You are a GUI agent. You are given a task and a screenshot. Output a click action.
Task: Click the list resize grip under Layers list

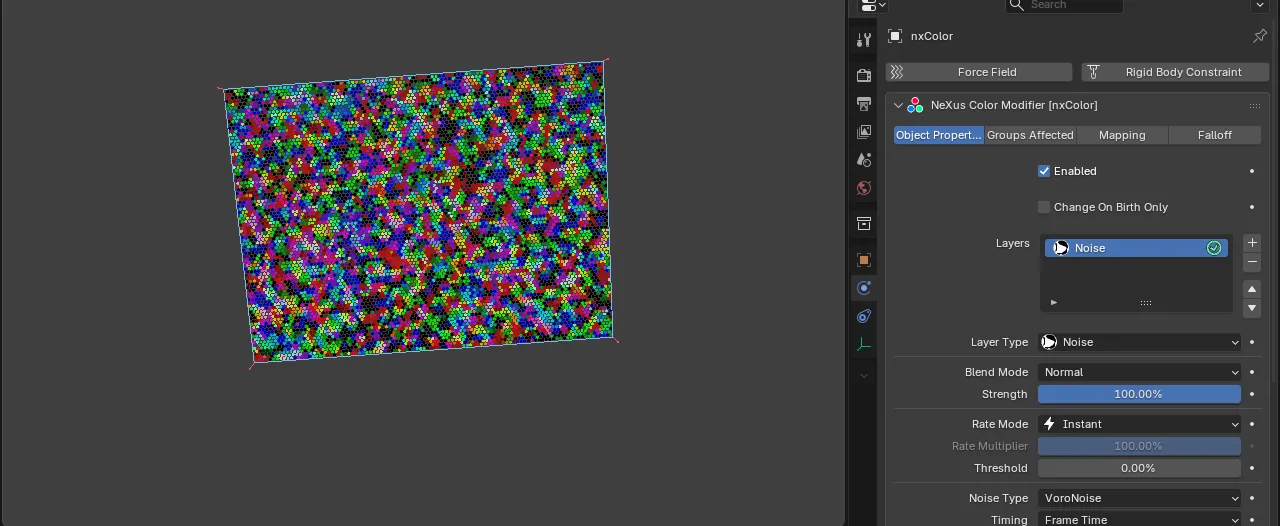click(1146, 302)
